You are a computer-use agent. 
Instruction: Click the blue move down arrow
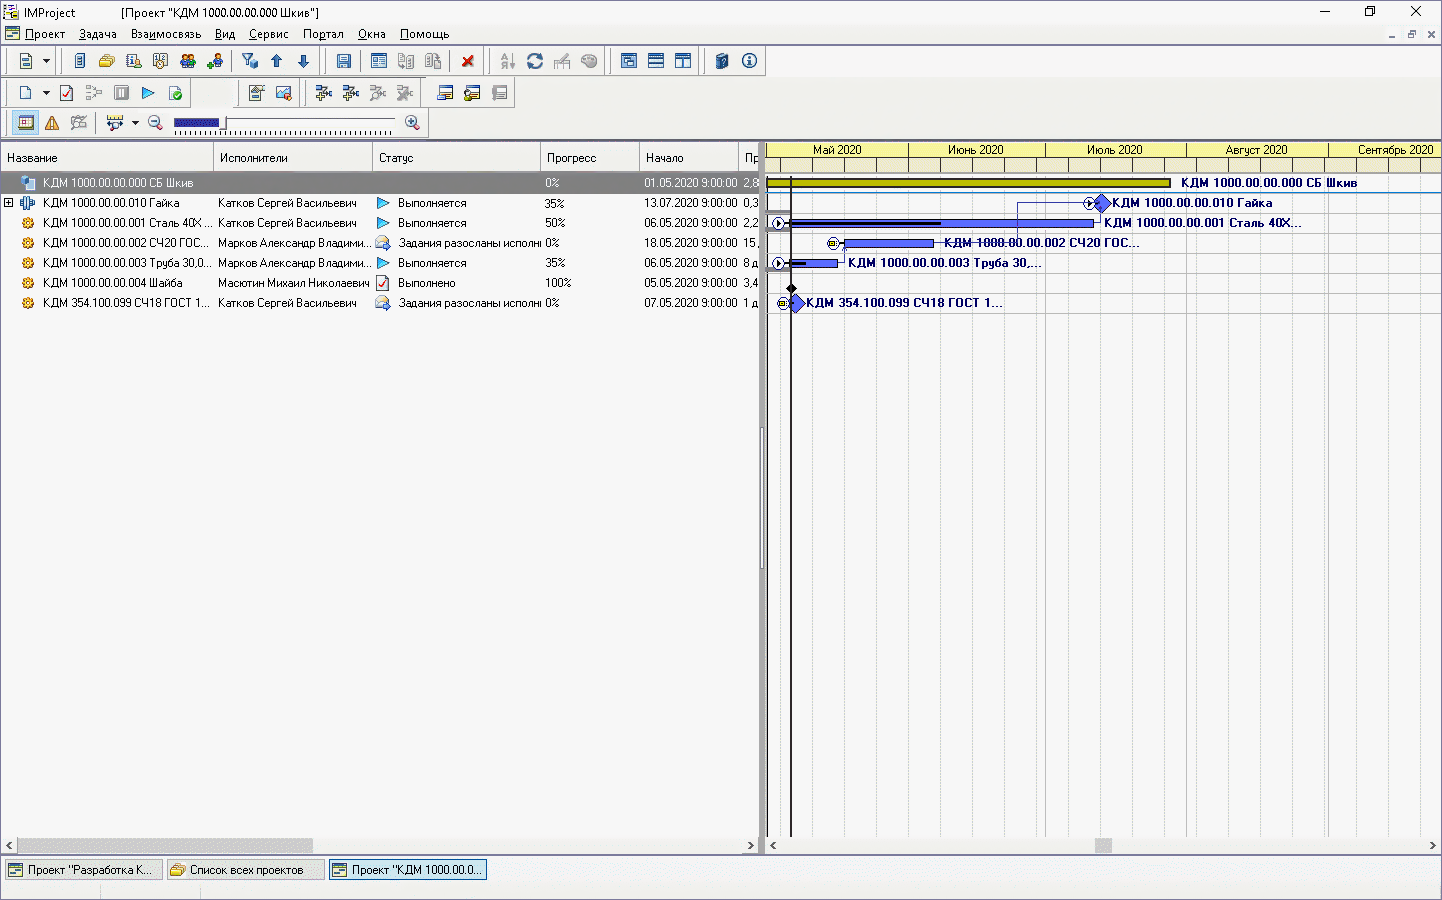click(303, 61)
